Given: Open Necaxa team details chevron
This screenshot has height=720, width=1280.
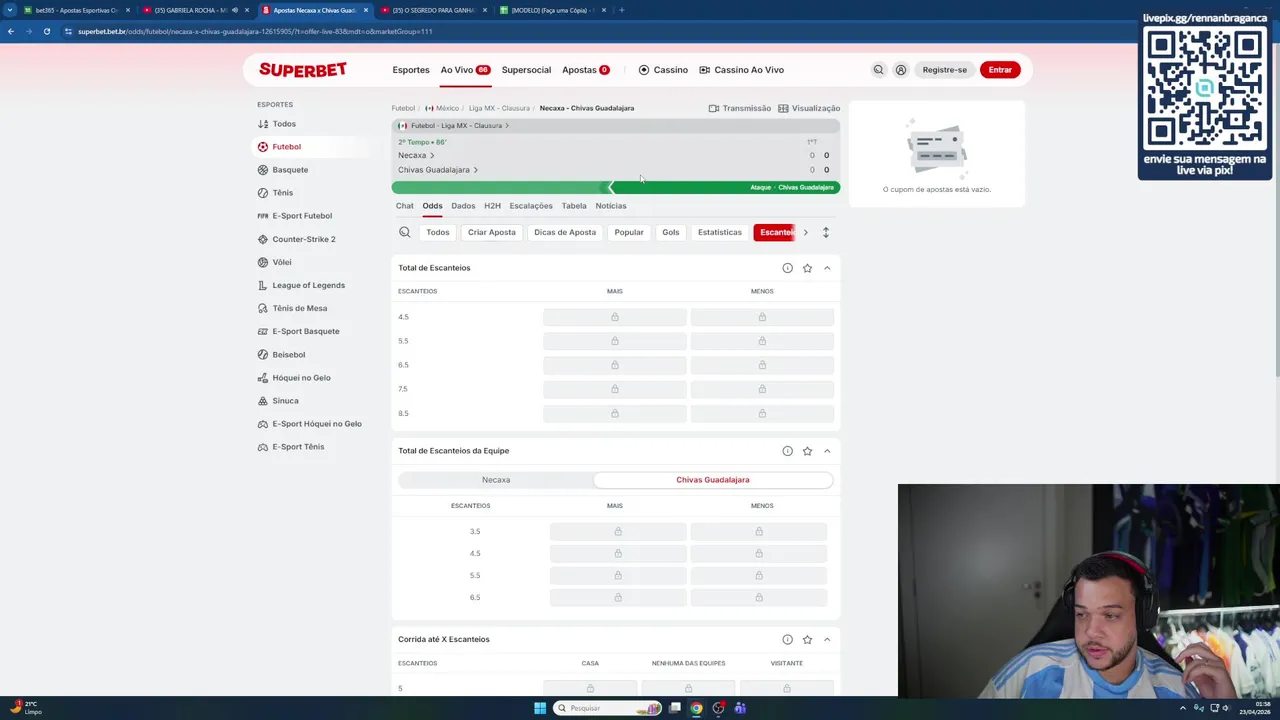Looking at the screenshot, I should (x=432, y=155).
